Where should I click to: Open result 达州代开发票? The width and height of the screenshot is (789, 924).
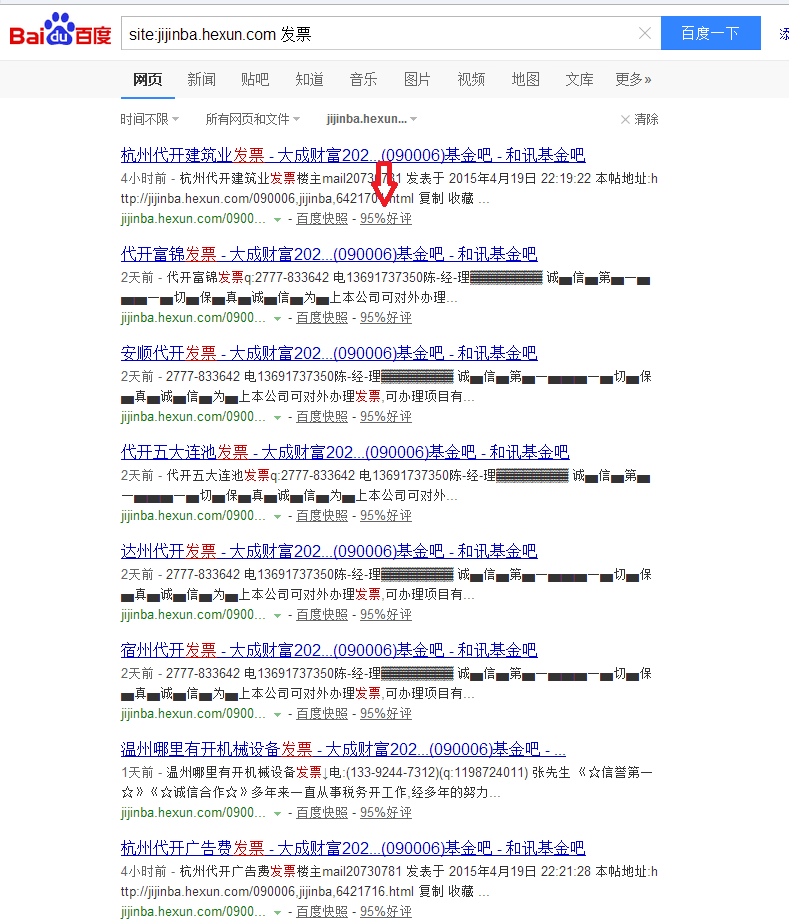pyautogui.click(x=329, y=551)
